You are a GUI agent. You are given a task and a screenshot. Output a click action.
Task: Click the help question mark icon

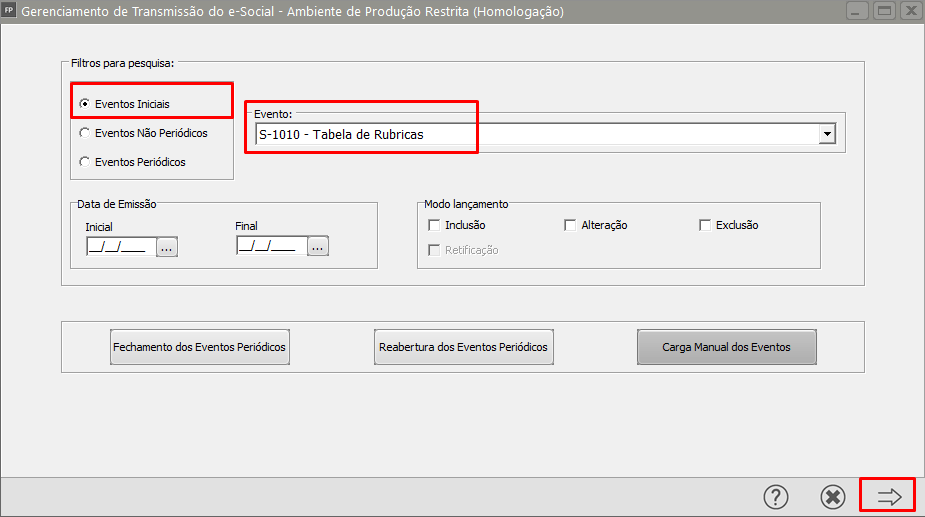point(776,496)
